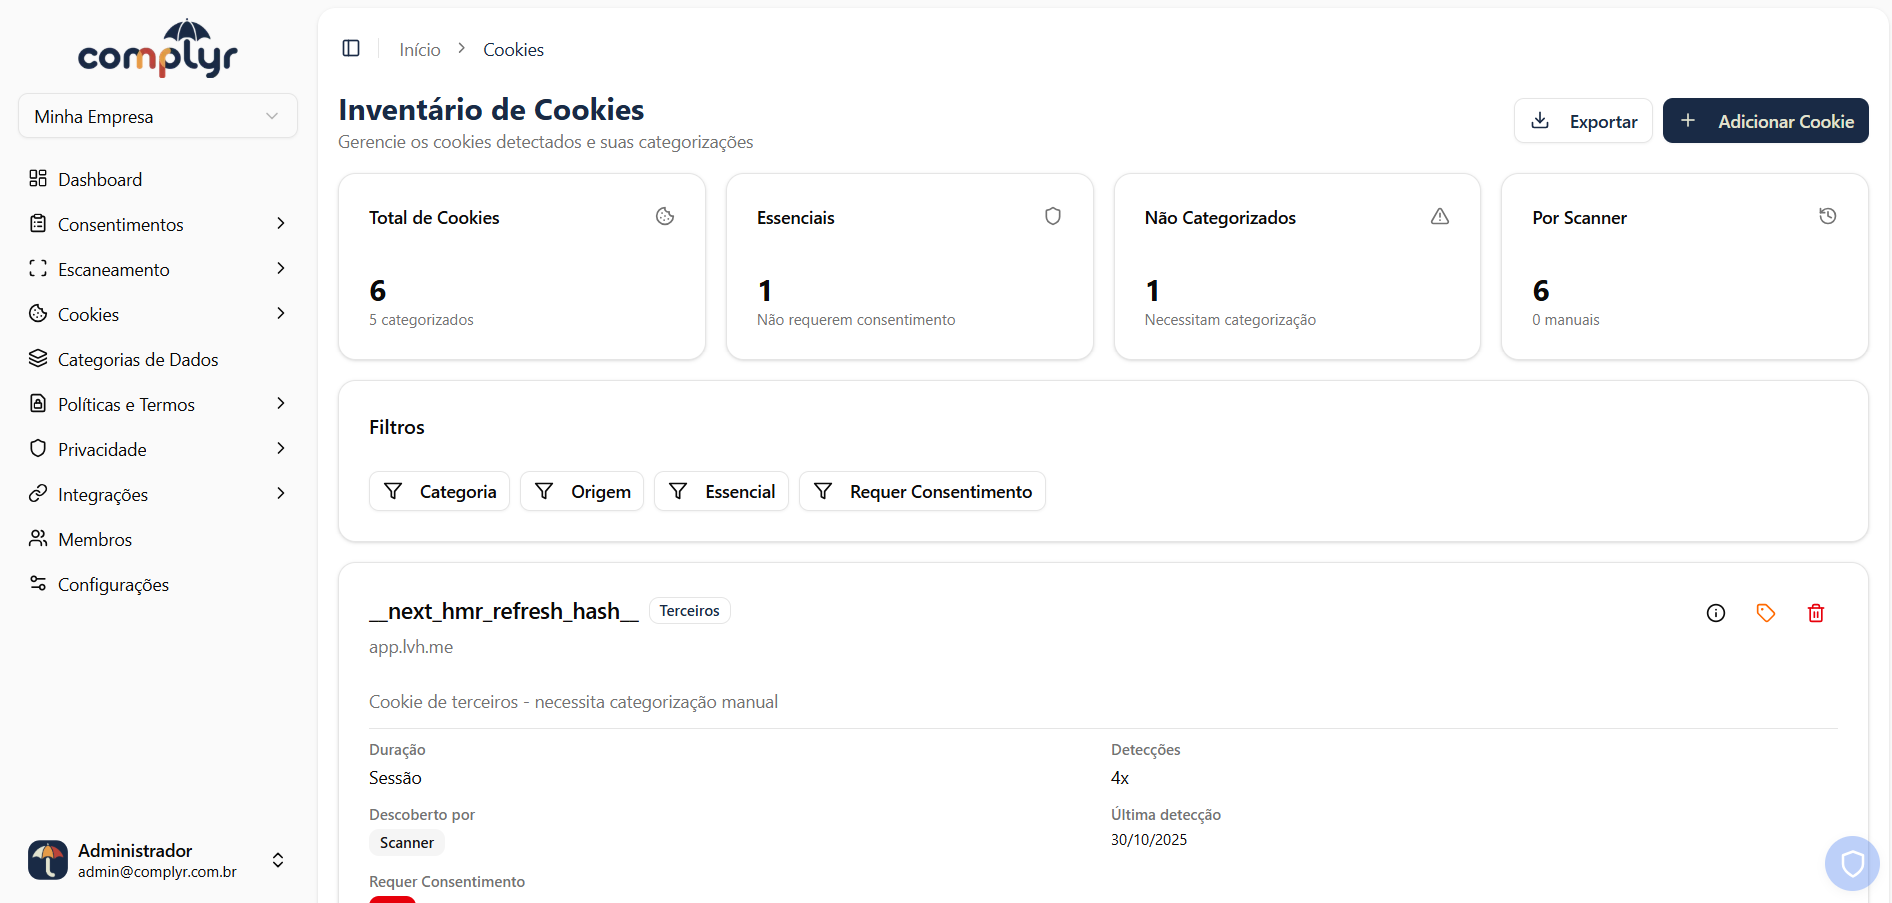Click the Scanner badge under Descoberto por
Viewport: 1892px width, 903px height.
(406, 842)
